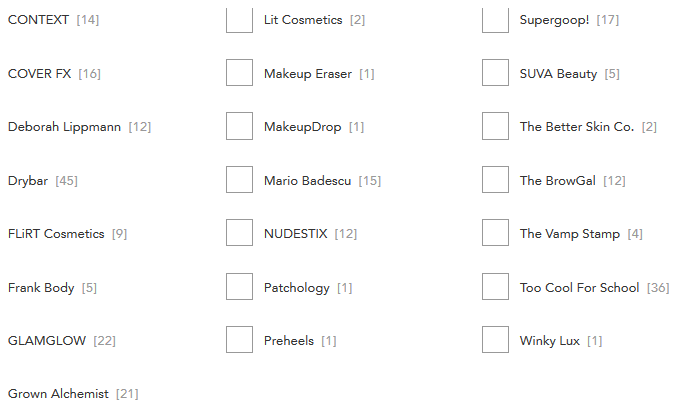
Task: Enable the SUVA Beauty checkbox
Action: coord(495,73)
